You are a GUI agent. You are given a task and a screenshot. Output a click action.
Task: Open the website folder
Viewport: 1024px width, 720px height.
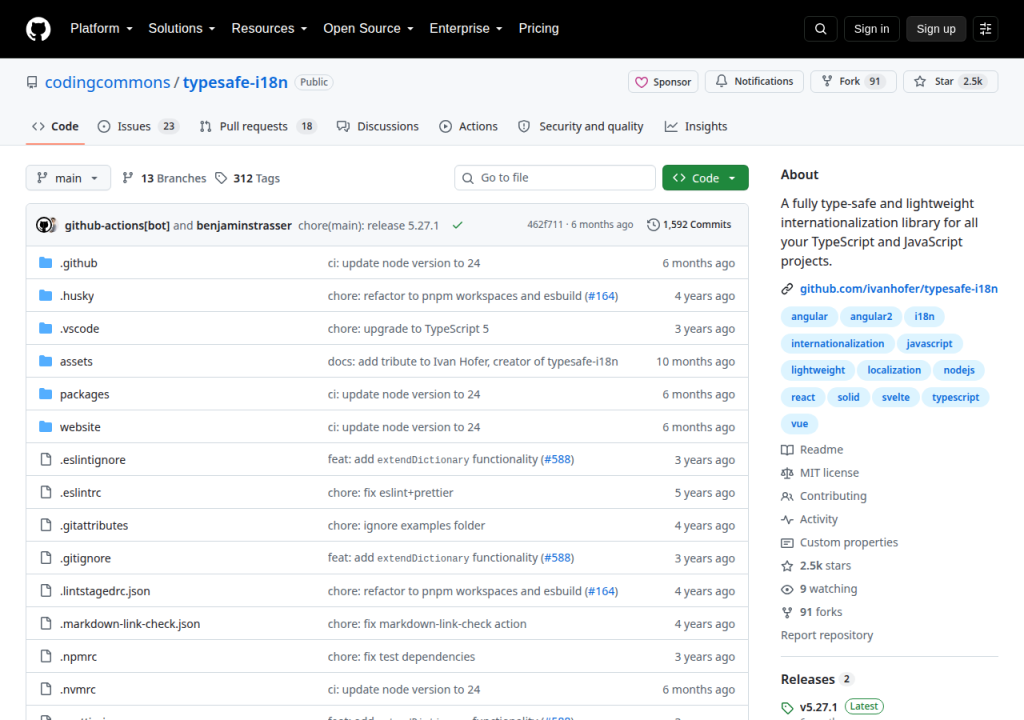tap(80, 427)
